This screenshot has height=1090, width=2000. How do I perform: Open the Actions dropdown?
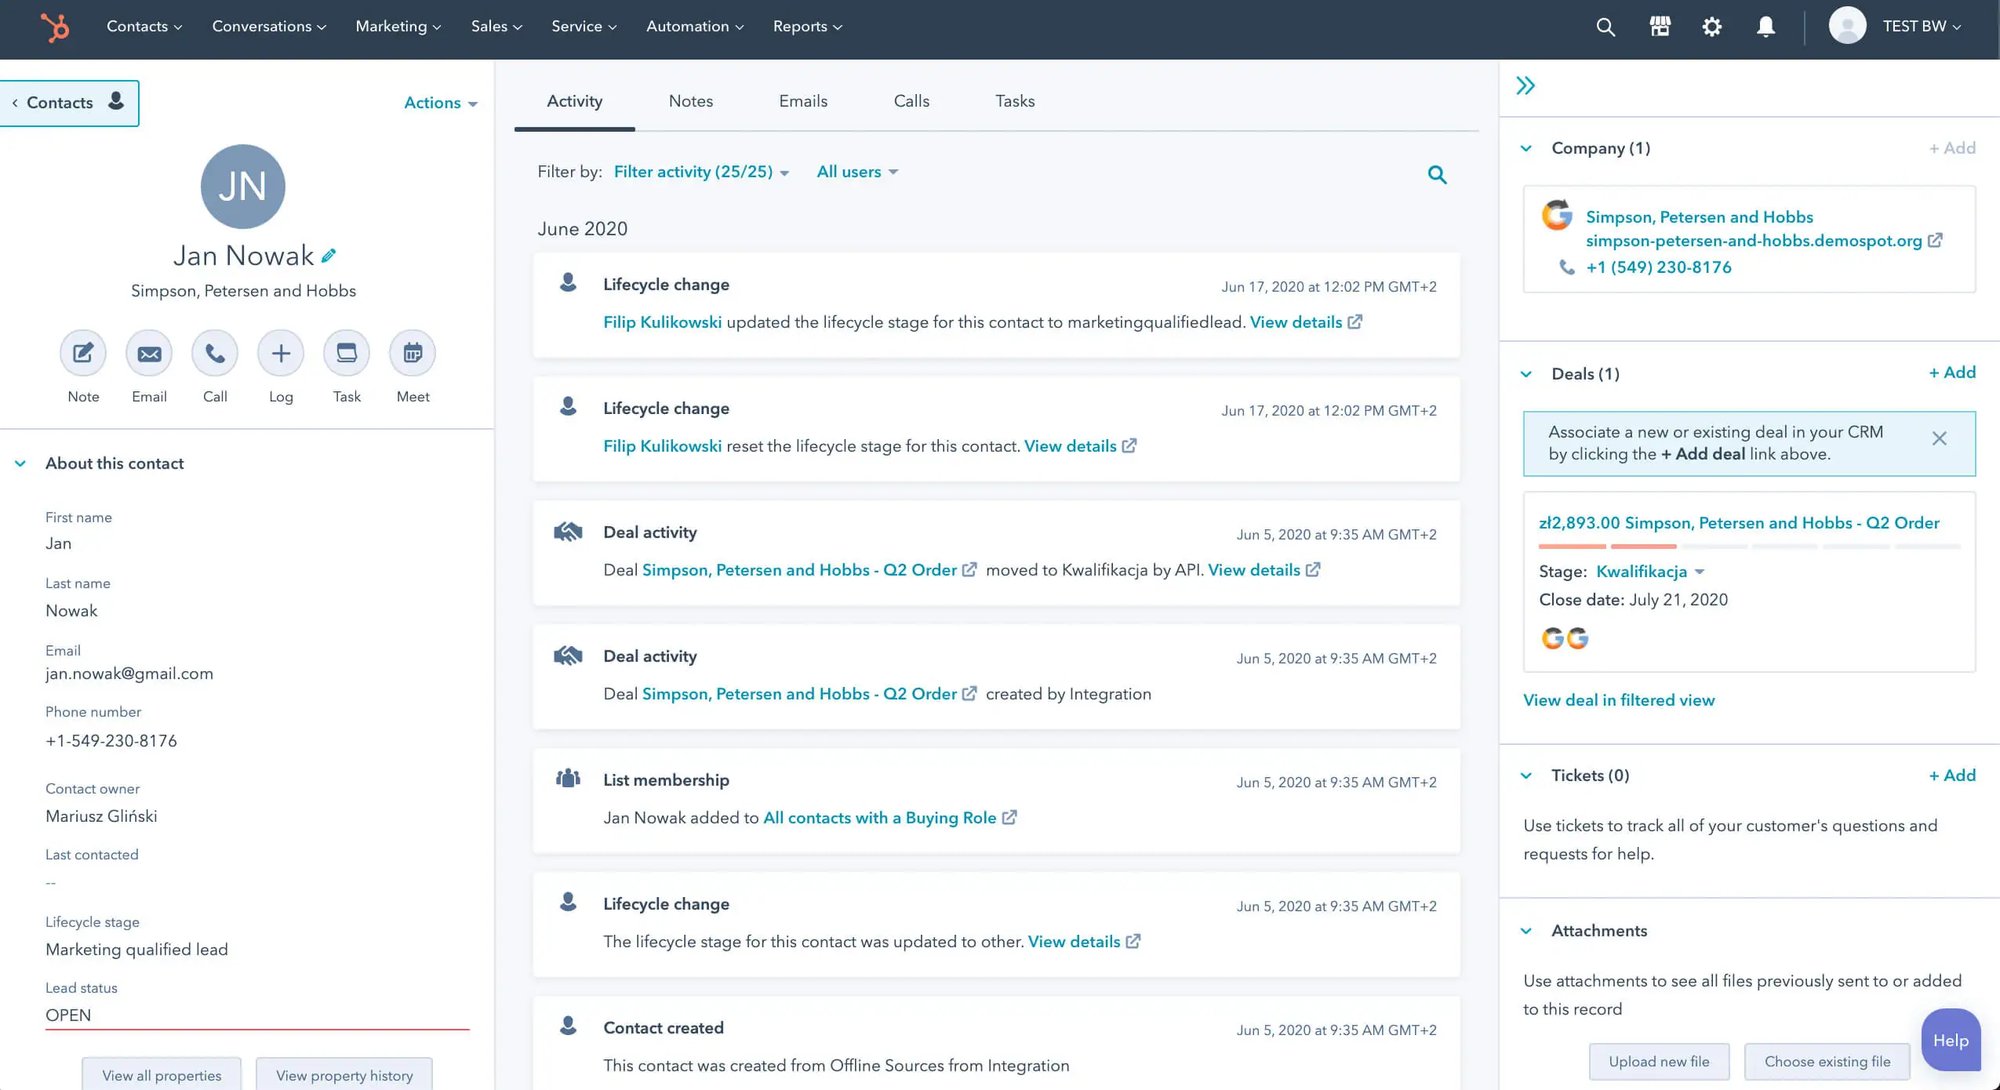click(441, 103)
